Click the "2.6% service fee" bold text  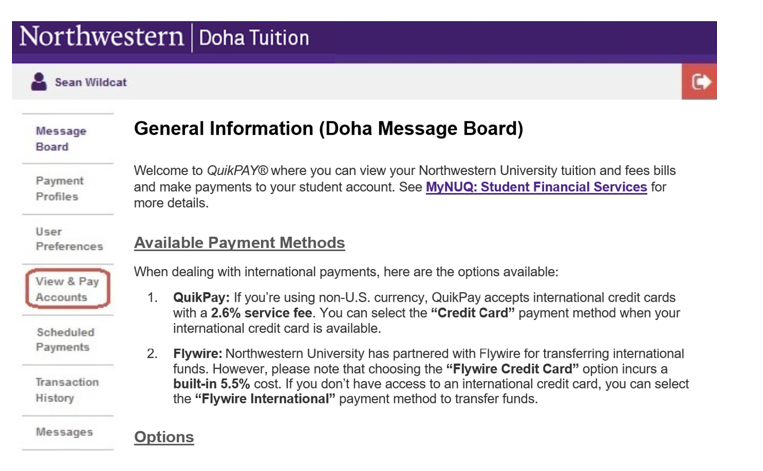[261, 313]
